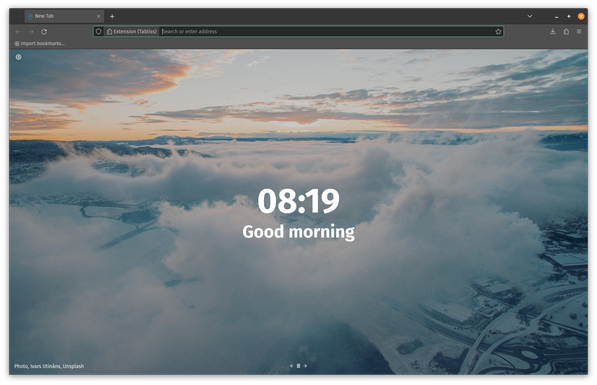Open the downloads panel

pos(552,32)
